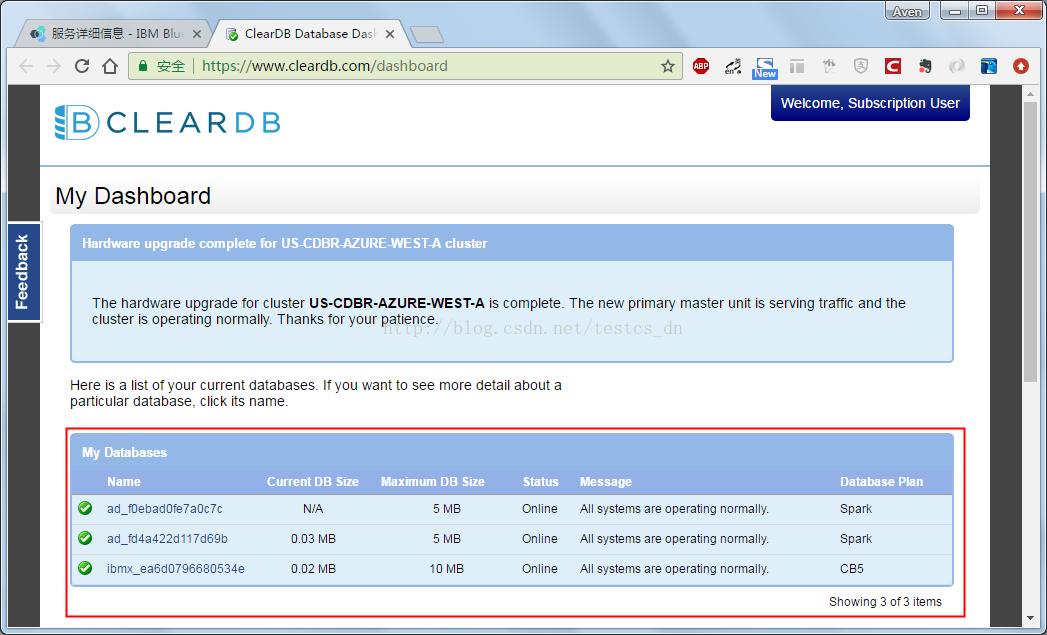The width and height of the screenshot is (1047, 635).
Task: Click the green check for ibmx_ea6d0796680534e
Action: tap(85, 568)
